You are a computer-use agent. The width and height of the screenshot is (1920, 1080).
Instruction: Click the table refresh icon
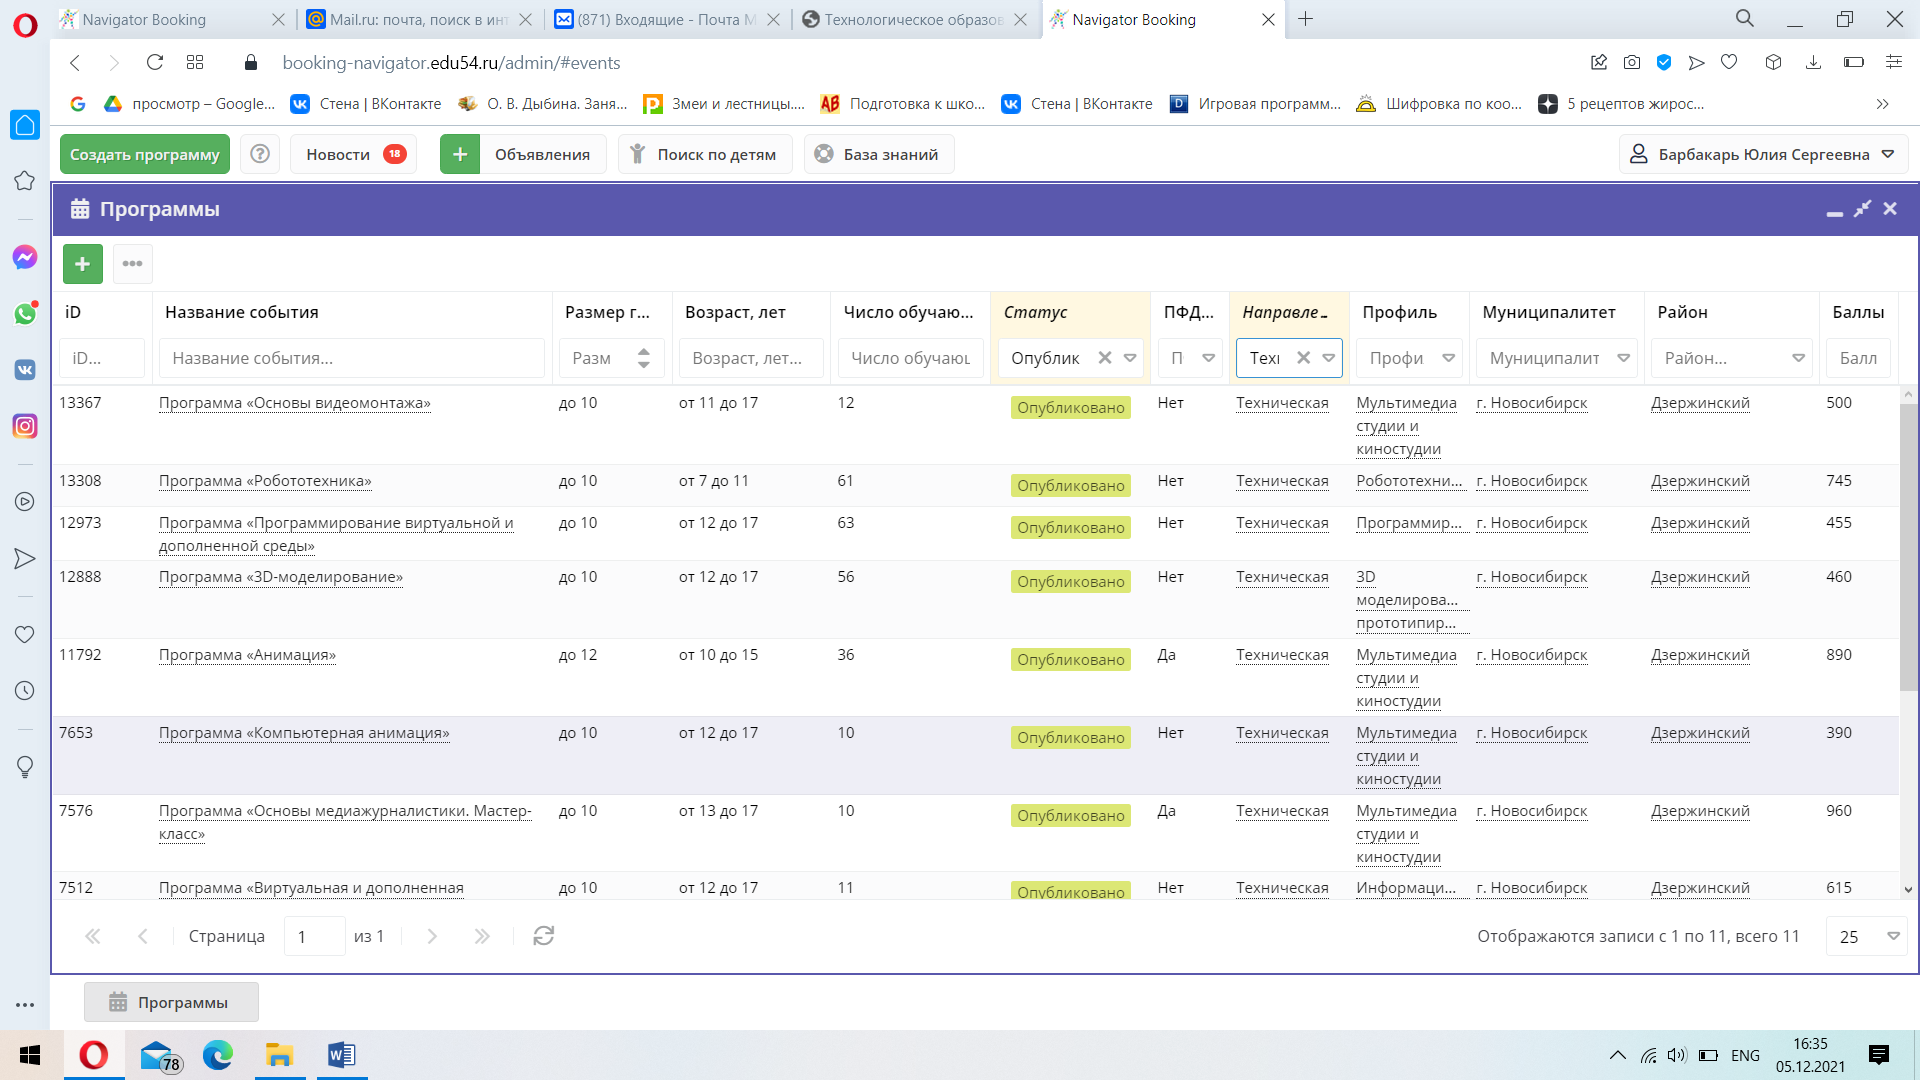(543, 936)
